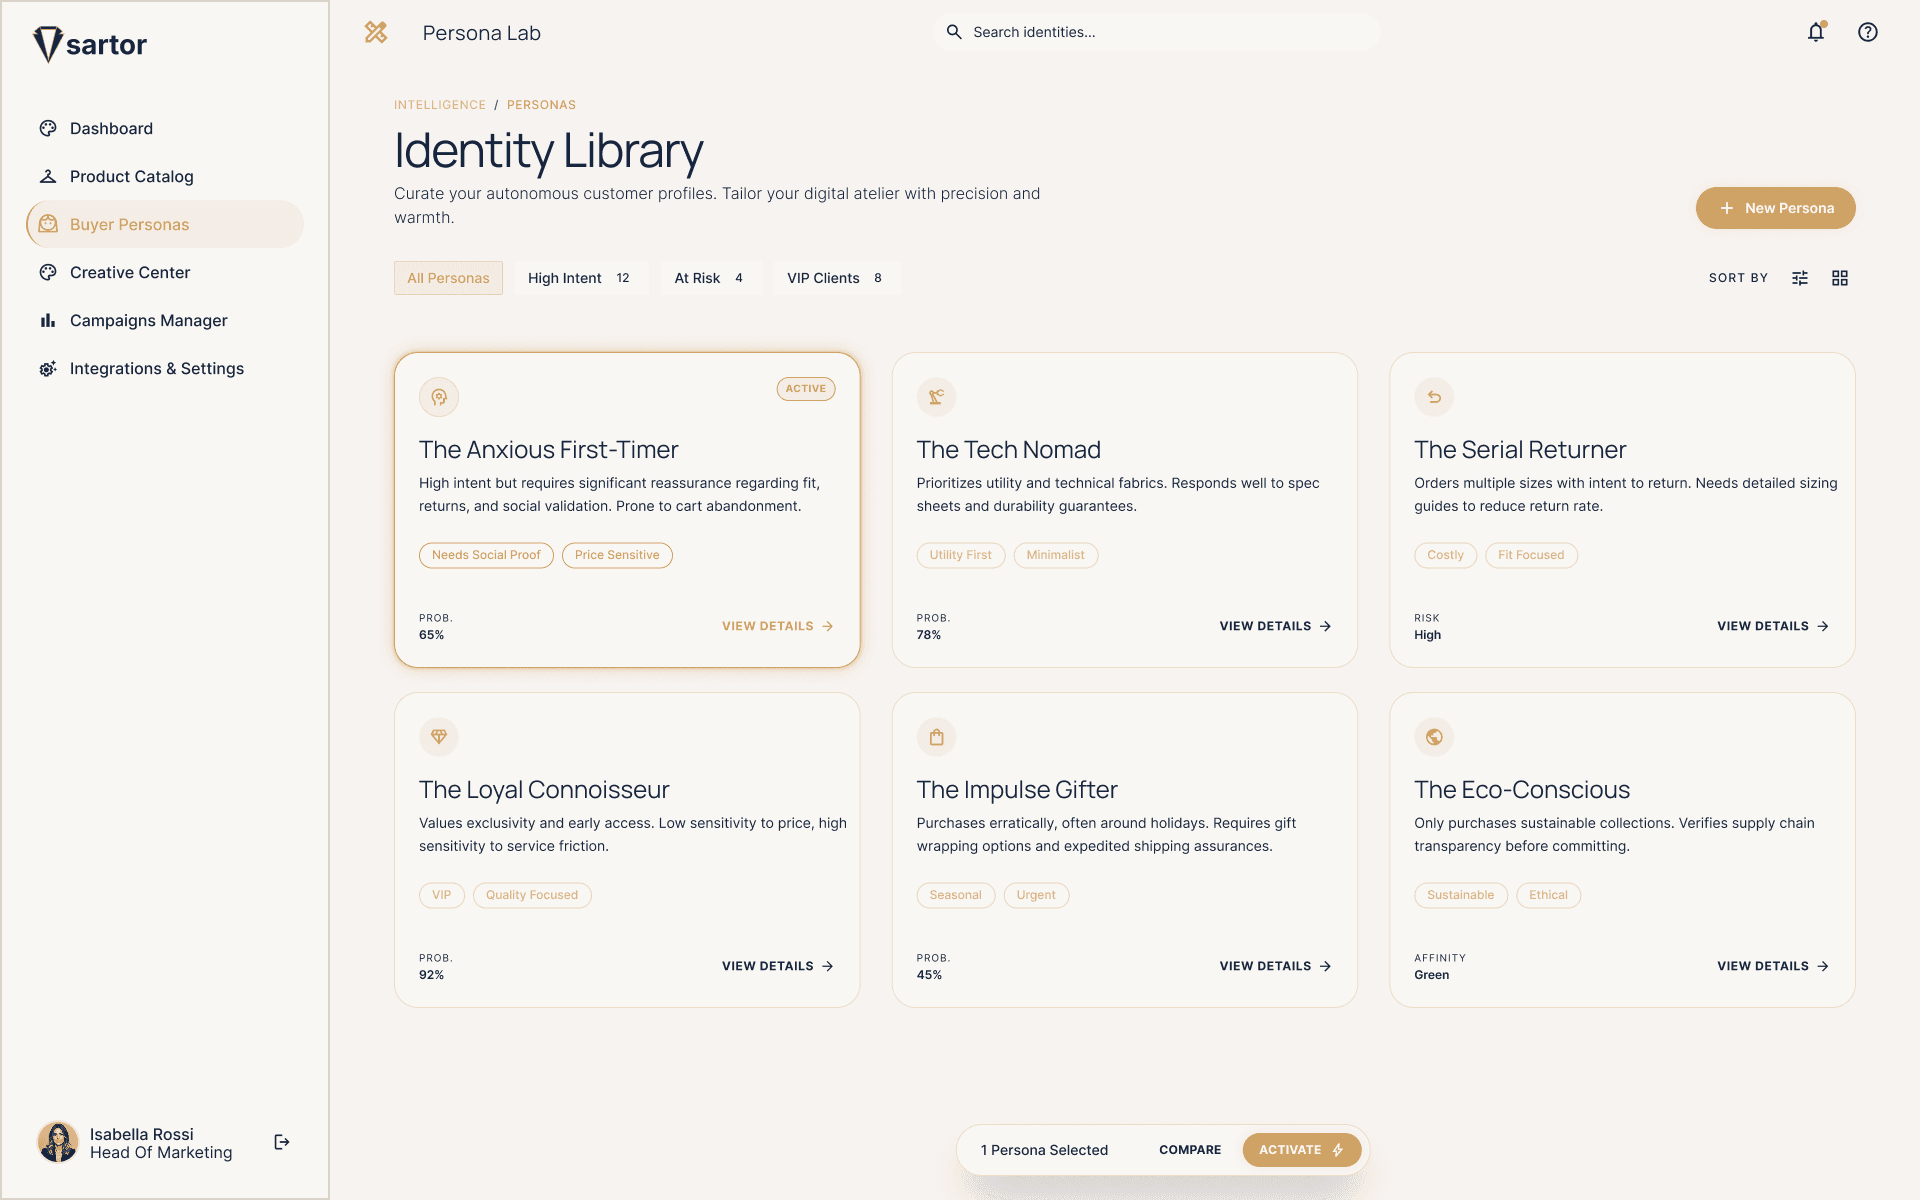Open the filter sliders icon next to Sort By

tap(1800, 278)
